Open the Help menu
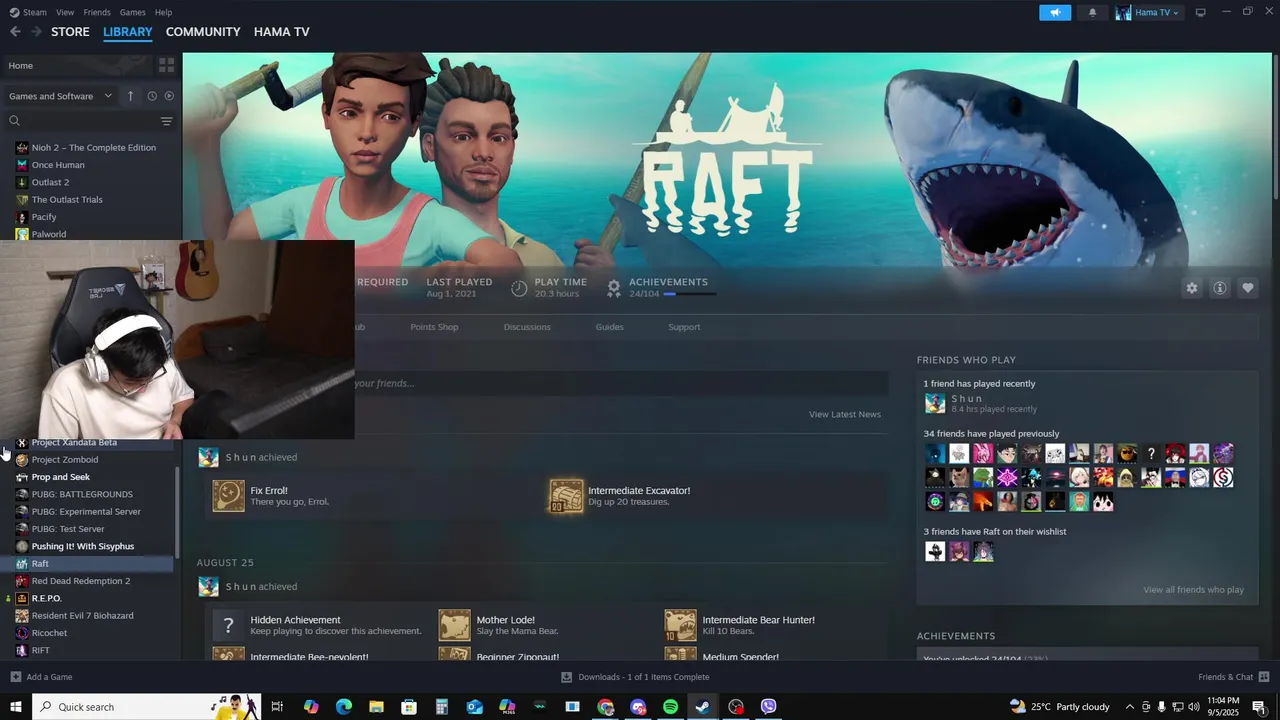 163,12
